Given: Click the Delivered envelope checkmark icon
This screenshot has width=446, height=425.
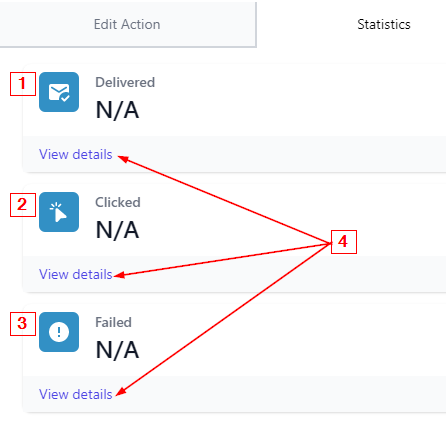Looking at the screenshot, I should click(59, 92).
